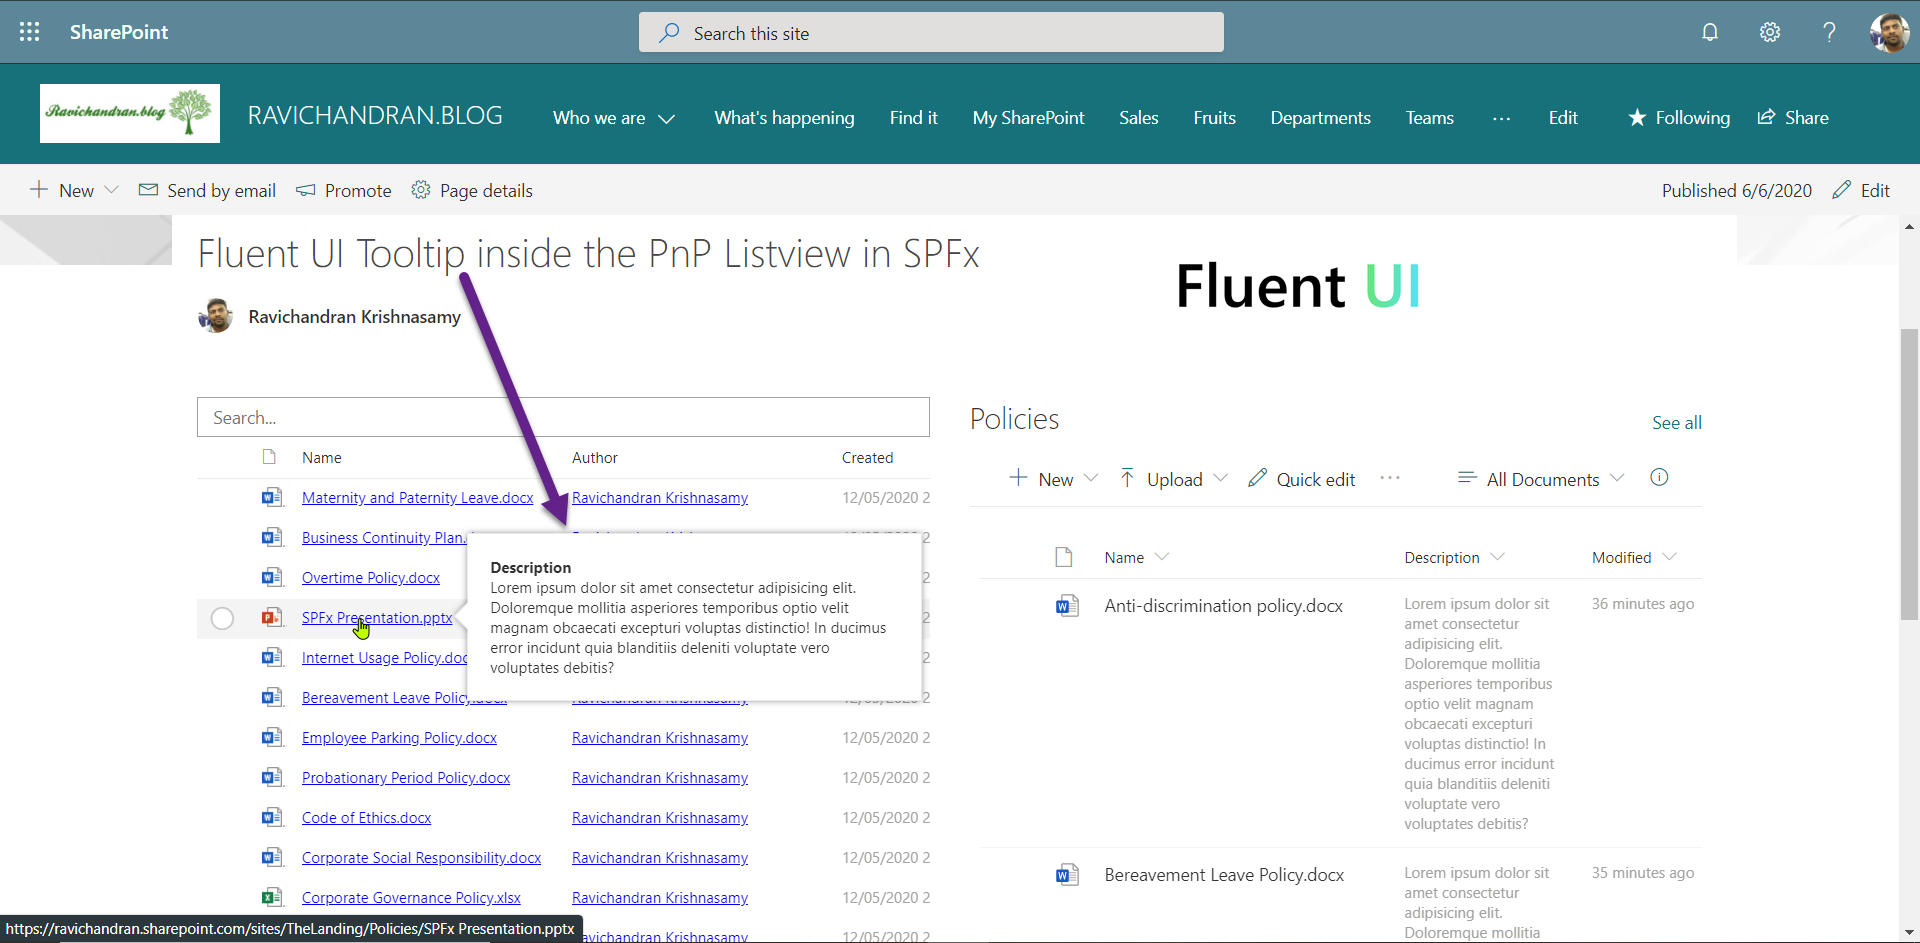Click the Search this site box

[931, 33]
